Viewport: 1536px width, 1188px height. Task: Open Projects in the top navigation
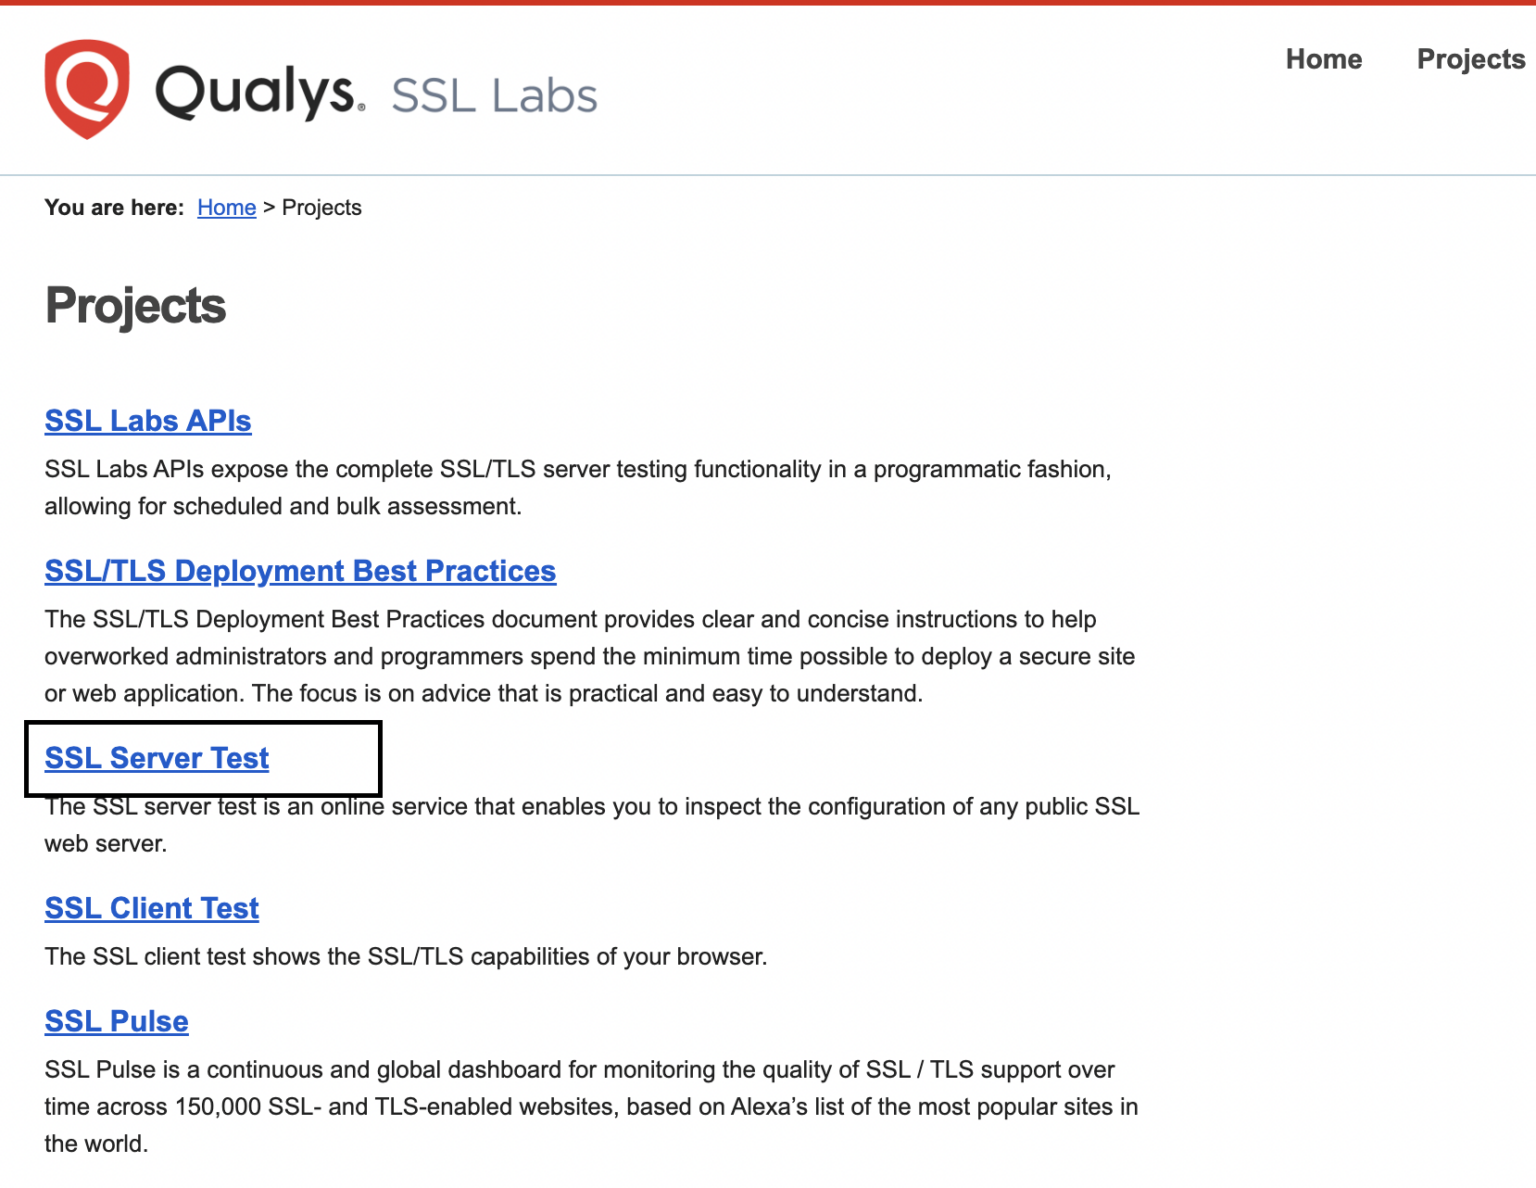[1470, 59]
